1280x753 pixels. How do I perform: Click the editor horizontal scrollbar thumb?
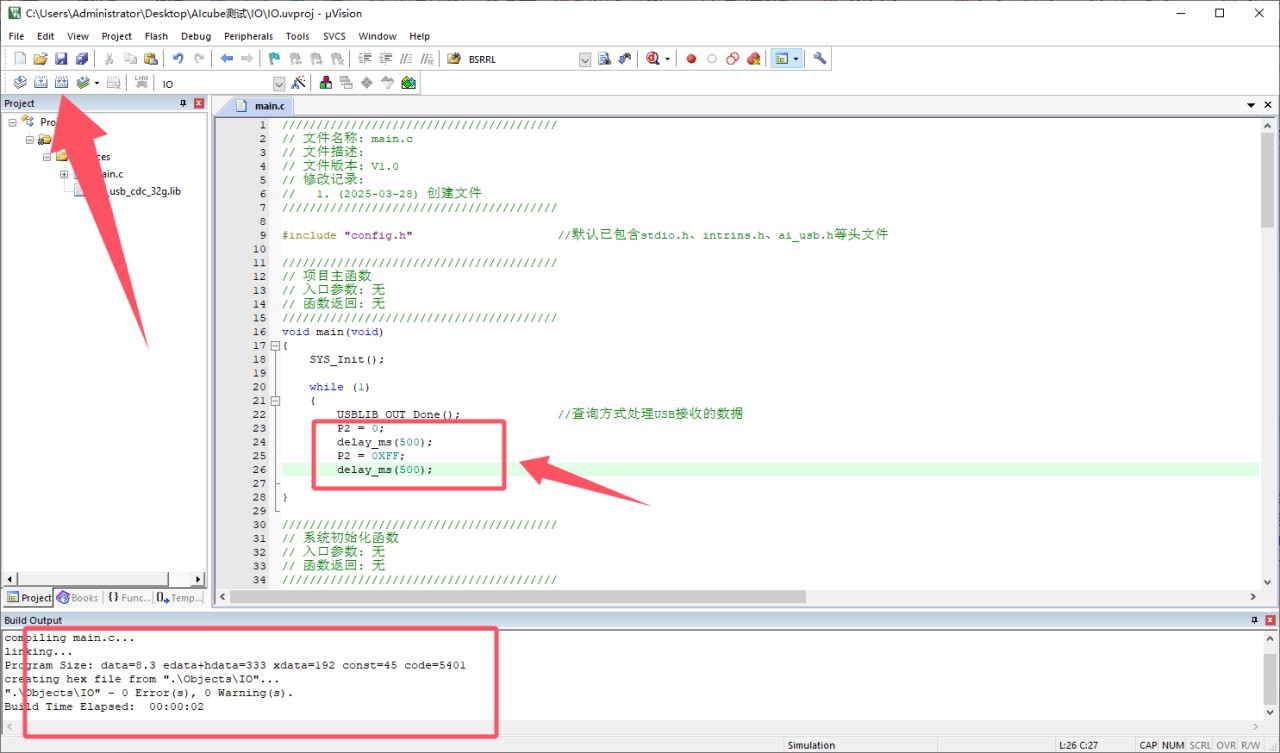[x=518, y=596]
